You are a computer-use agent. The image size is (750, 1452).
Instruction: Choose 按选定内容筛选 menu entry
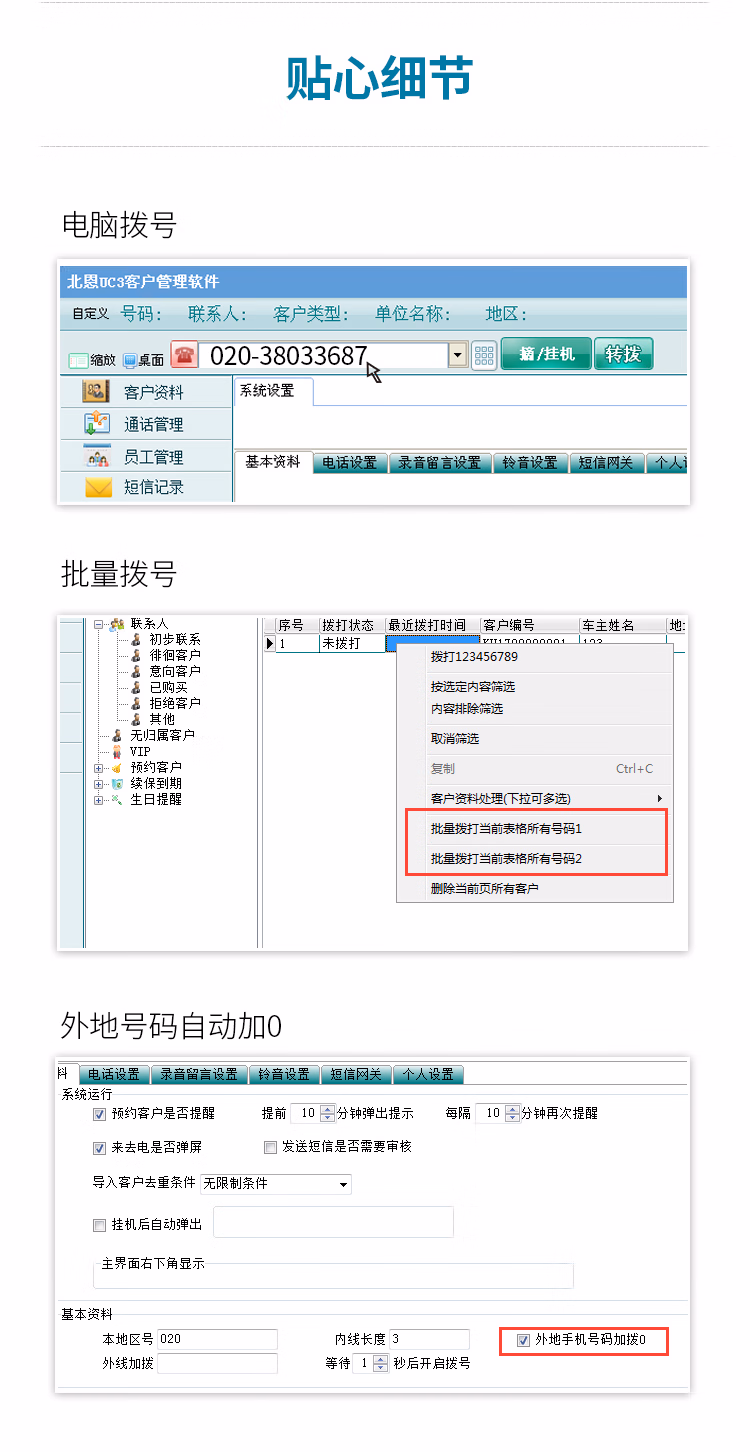tap(473, 687)
